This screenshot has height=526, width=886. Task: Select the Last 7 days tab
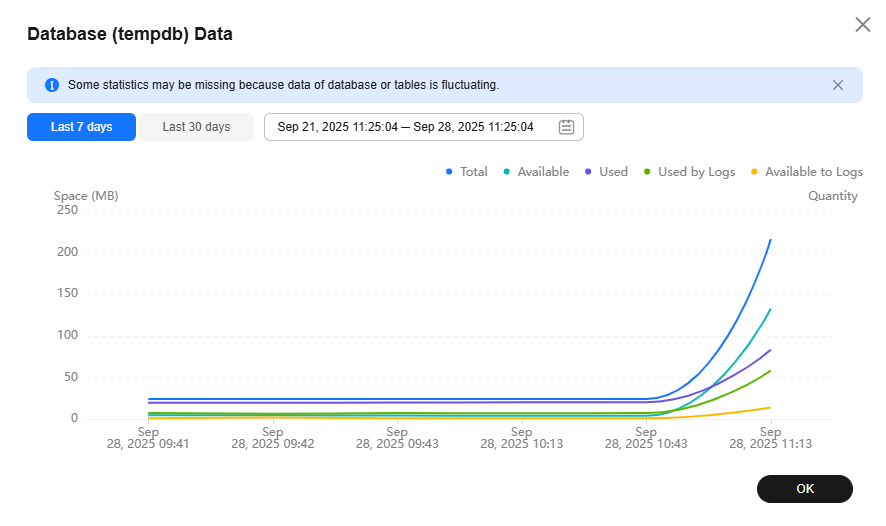[81, 127]
